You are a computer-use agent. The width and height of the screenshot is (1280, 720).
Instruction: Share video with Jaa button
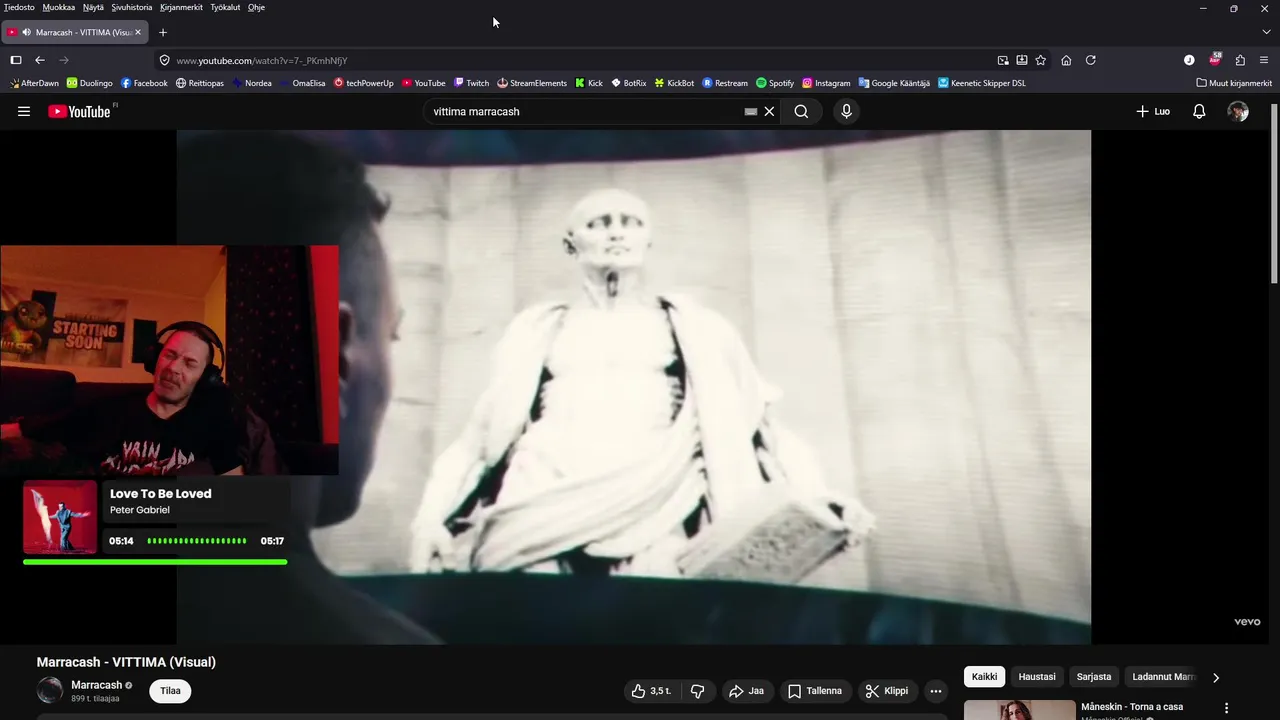pyautogui.click(x=746, y=691)
